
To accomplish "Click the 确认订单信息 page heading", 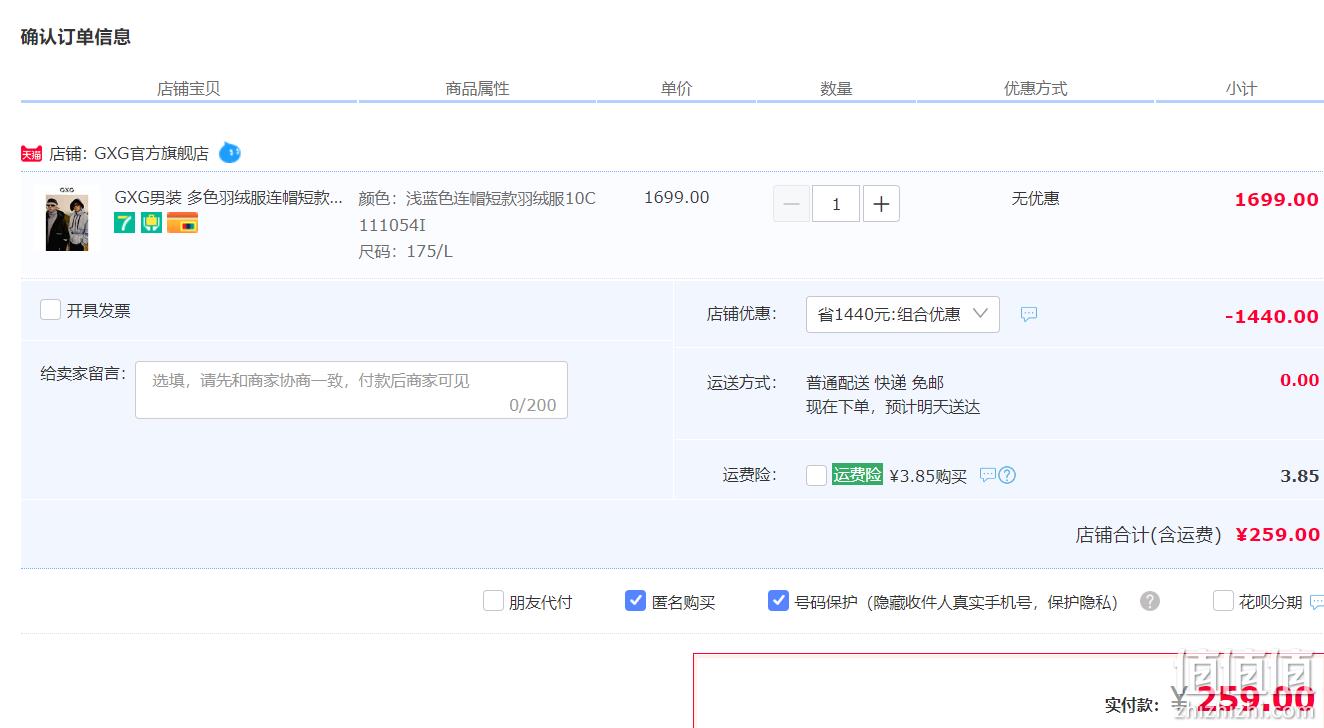I will pyautogui.click(x=76, y=37).
